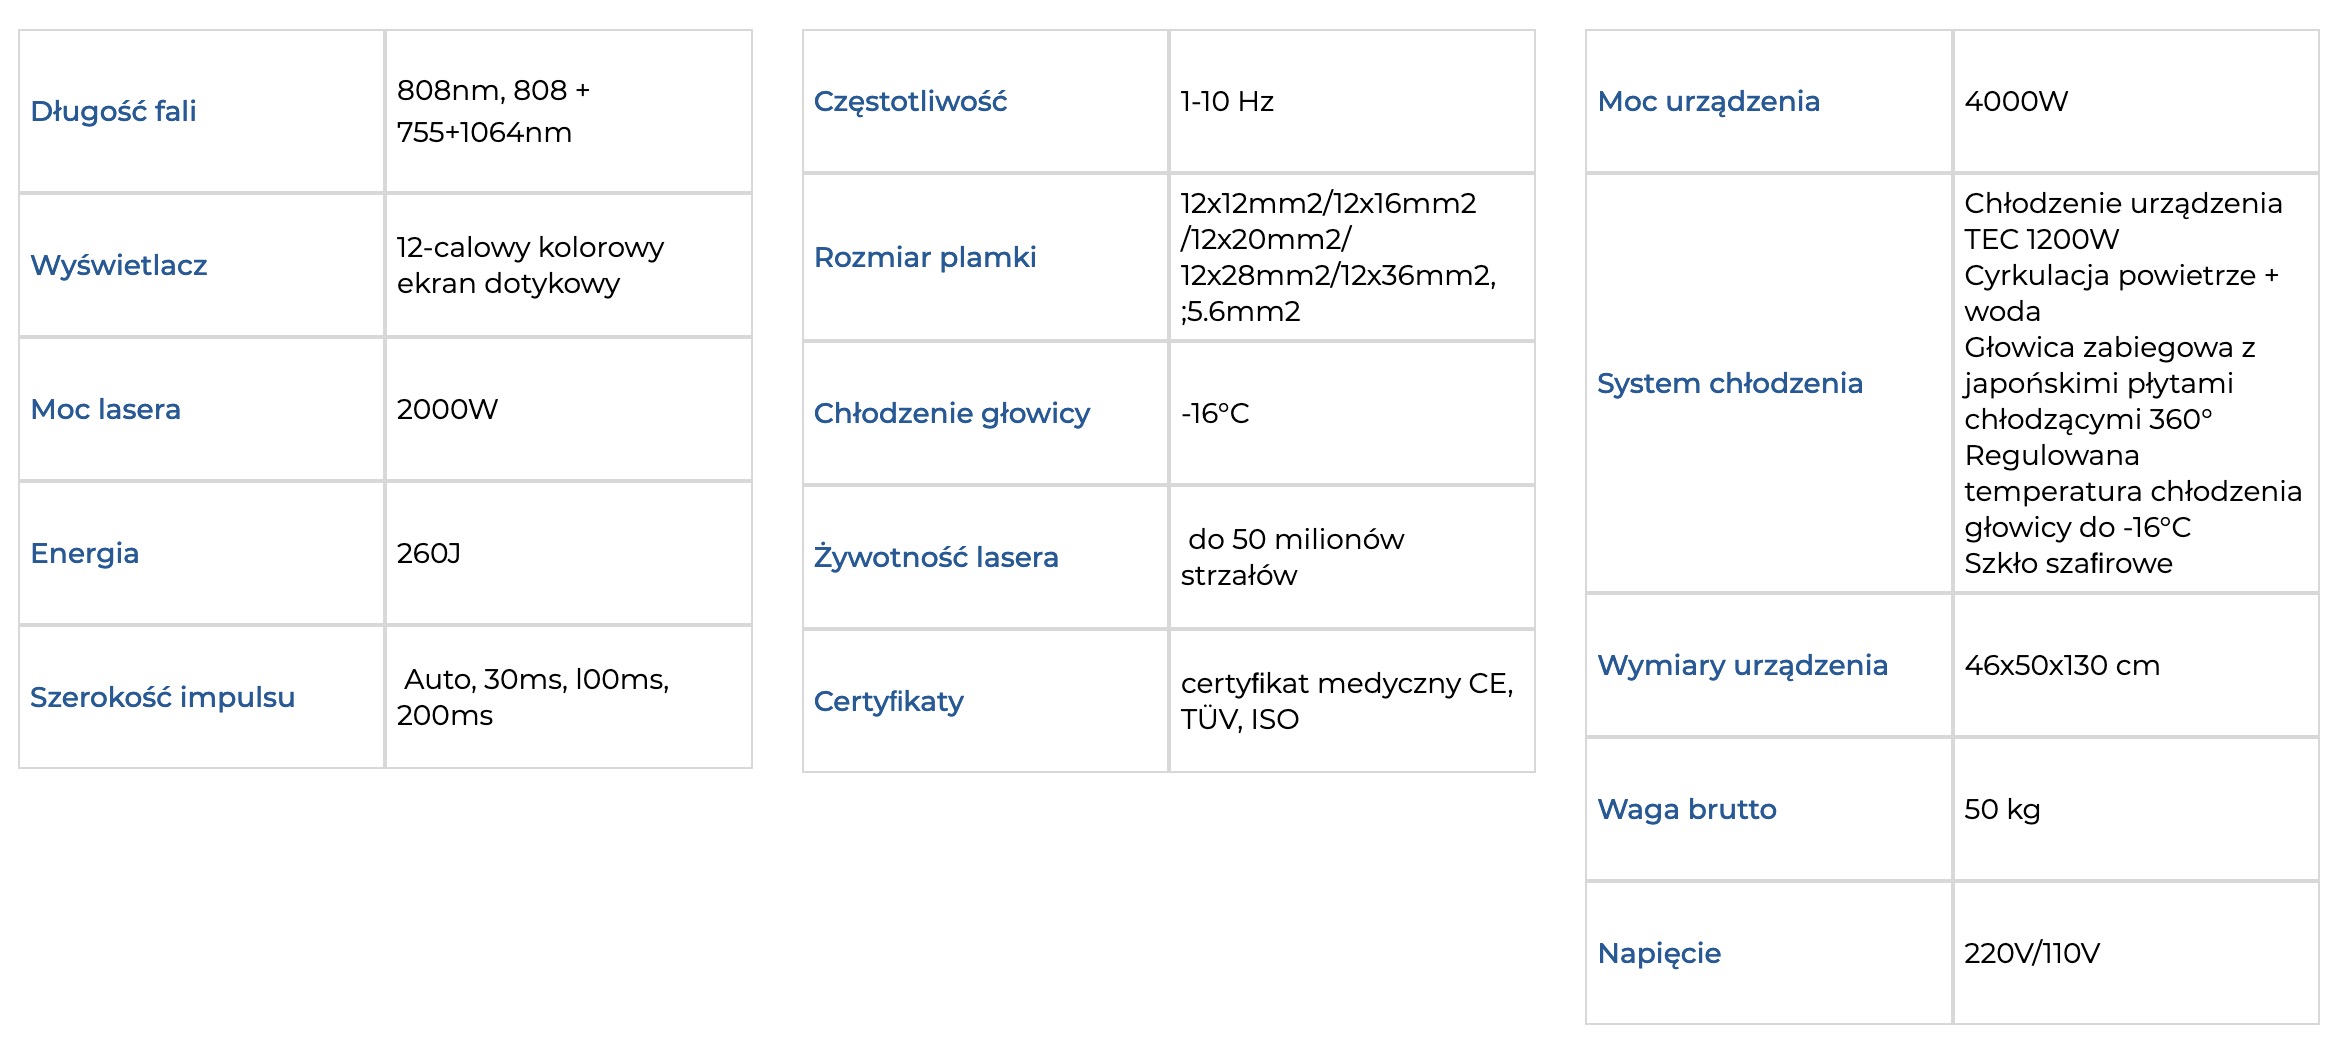Click the "System chłodzenia" label

[x=1730, y=383]
